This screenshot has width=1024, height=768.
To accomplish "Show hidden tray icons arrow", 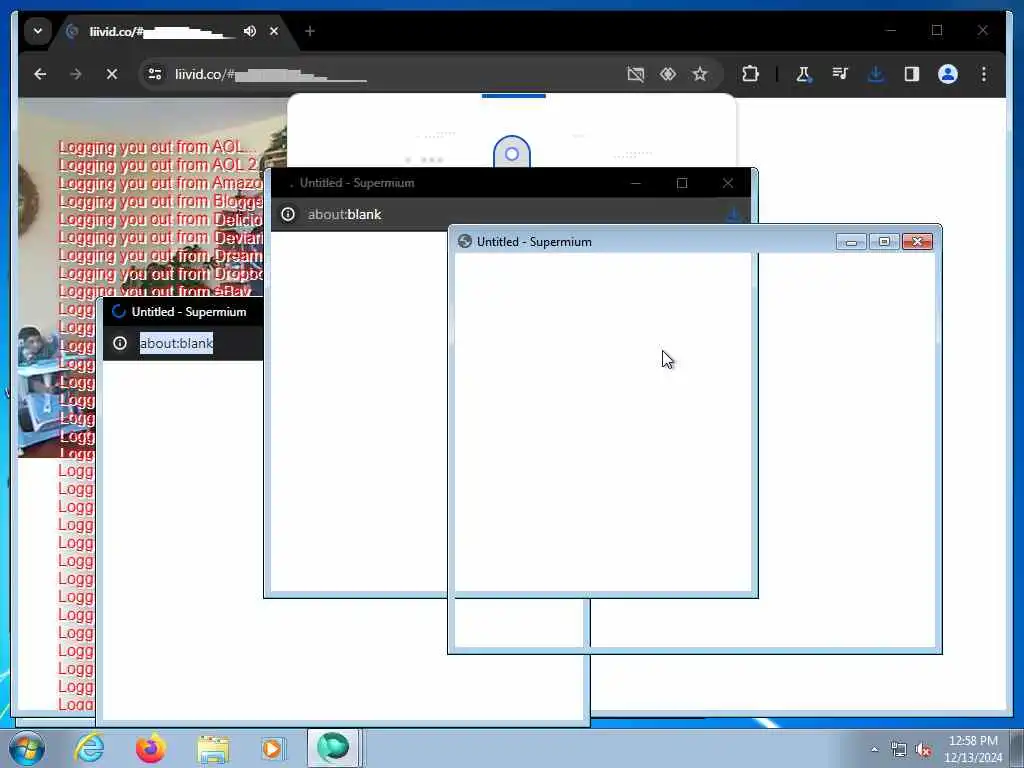I will pos(874,749).
